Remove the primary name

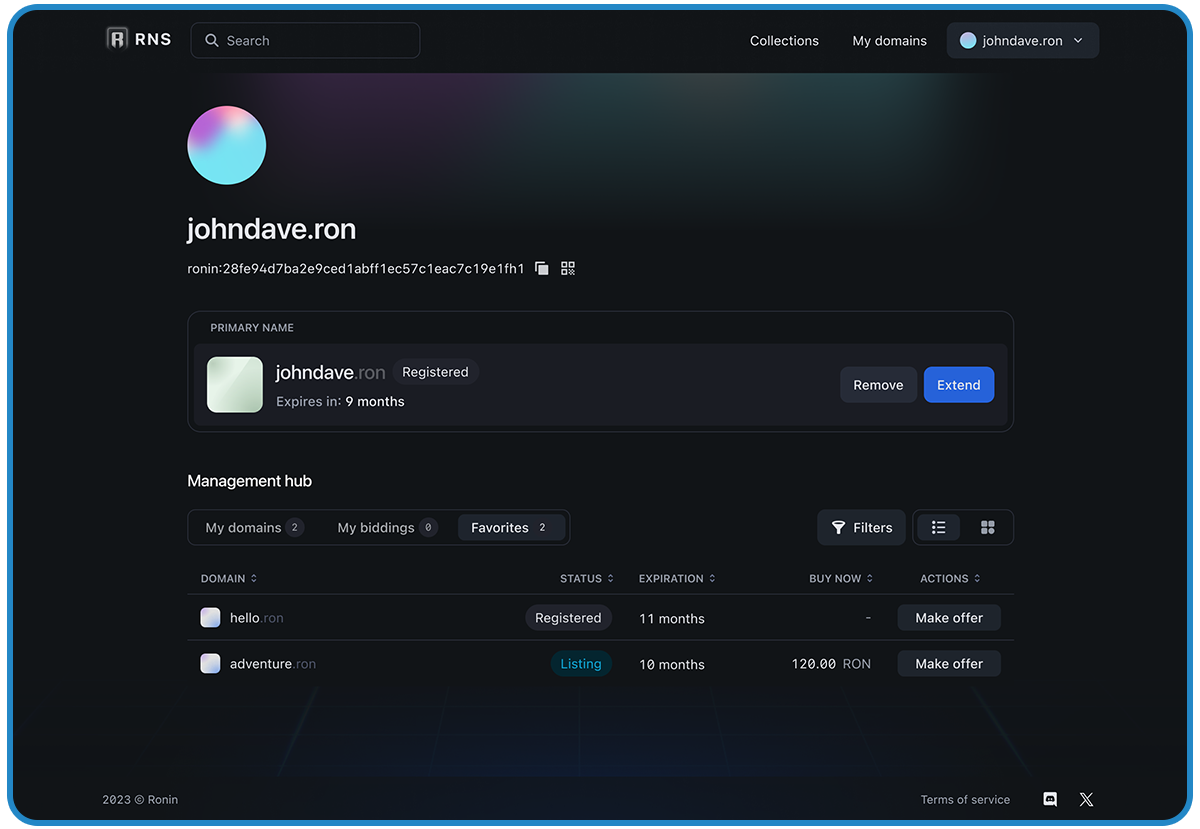pos(878,385)
